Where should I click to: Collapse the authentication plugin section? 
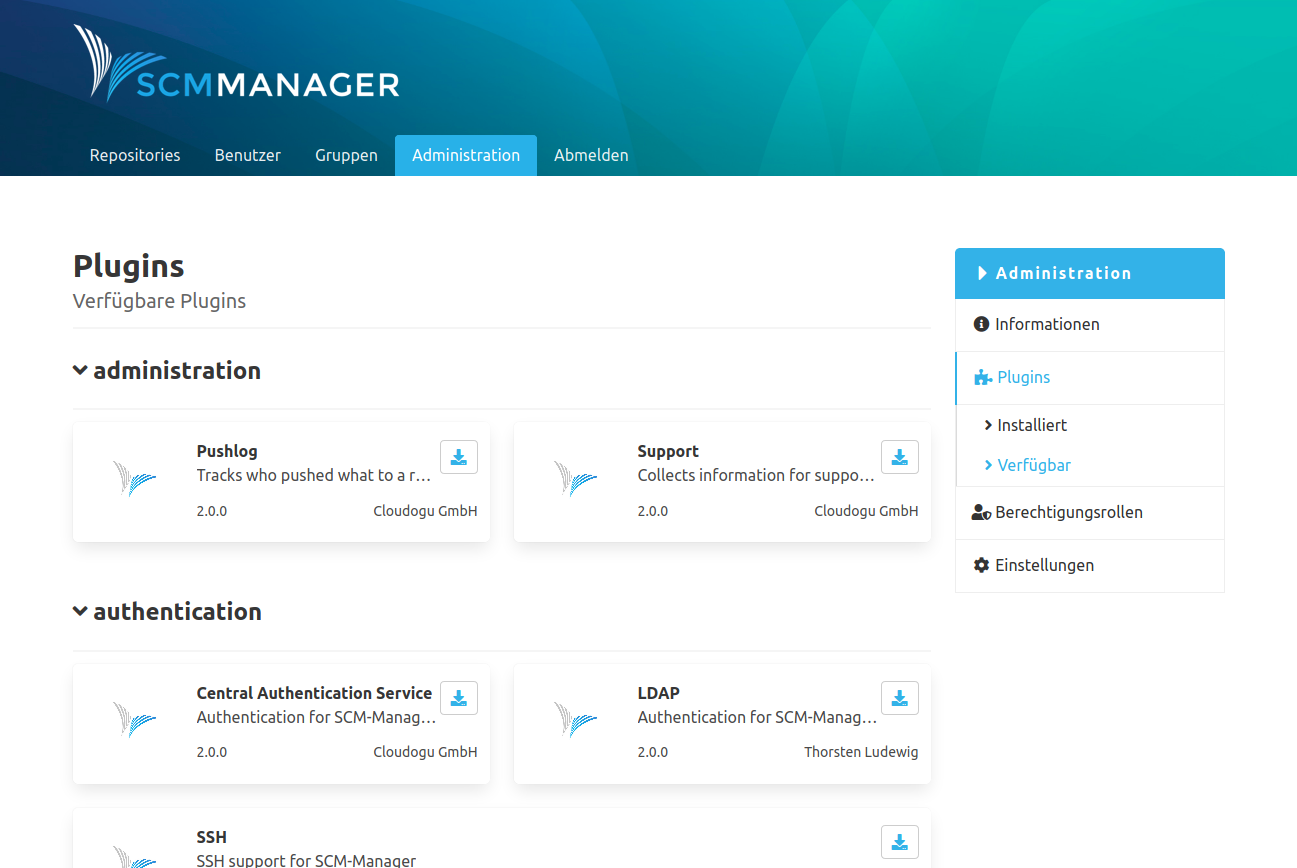pos(80,610)
